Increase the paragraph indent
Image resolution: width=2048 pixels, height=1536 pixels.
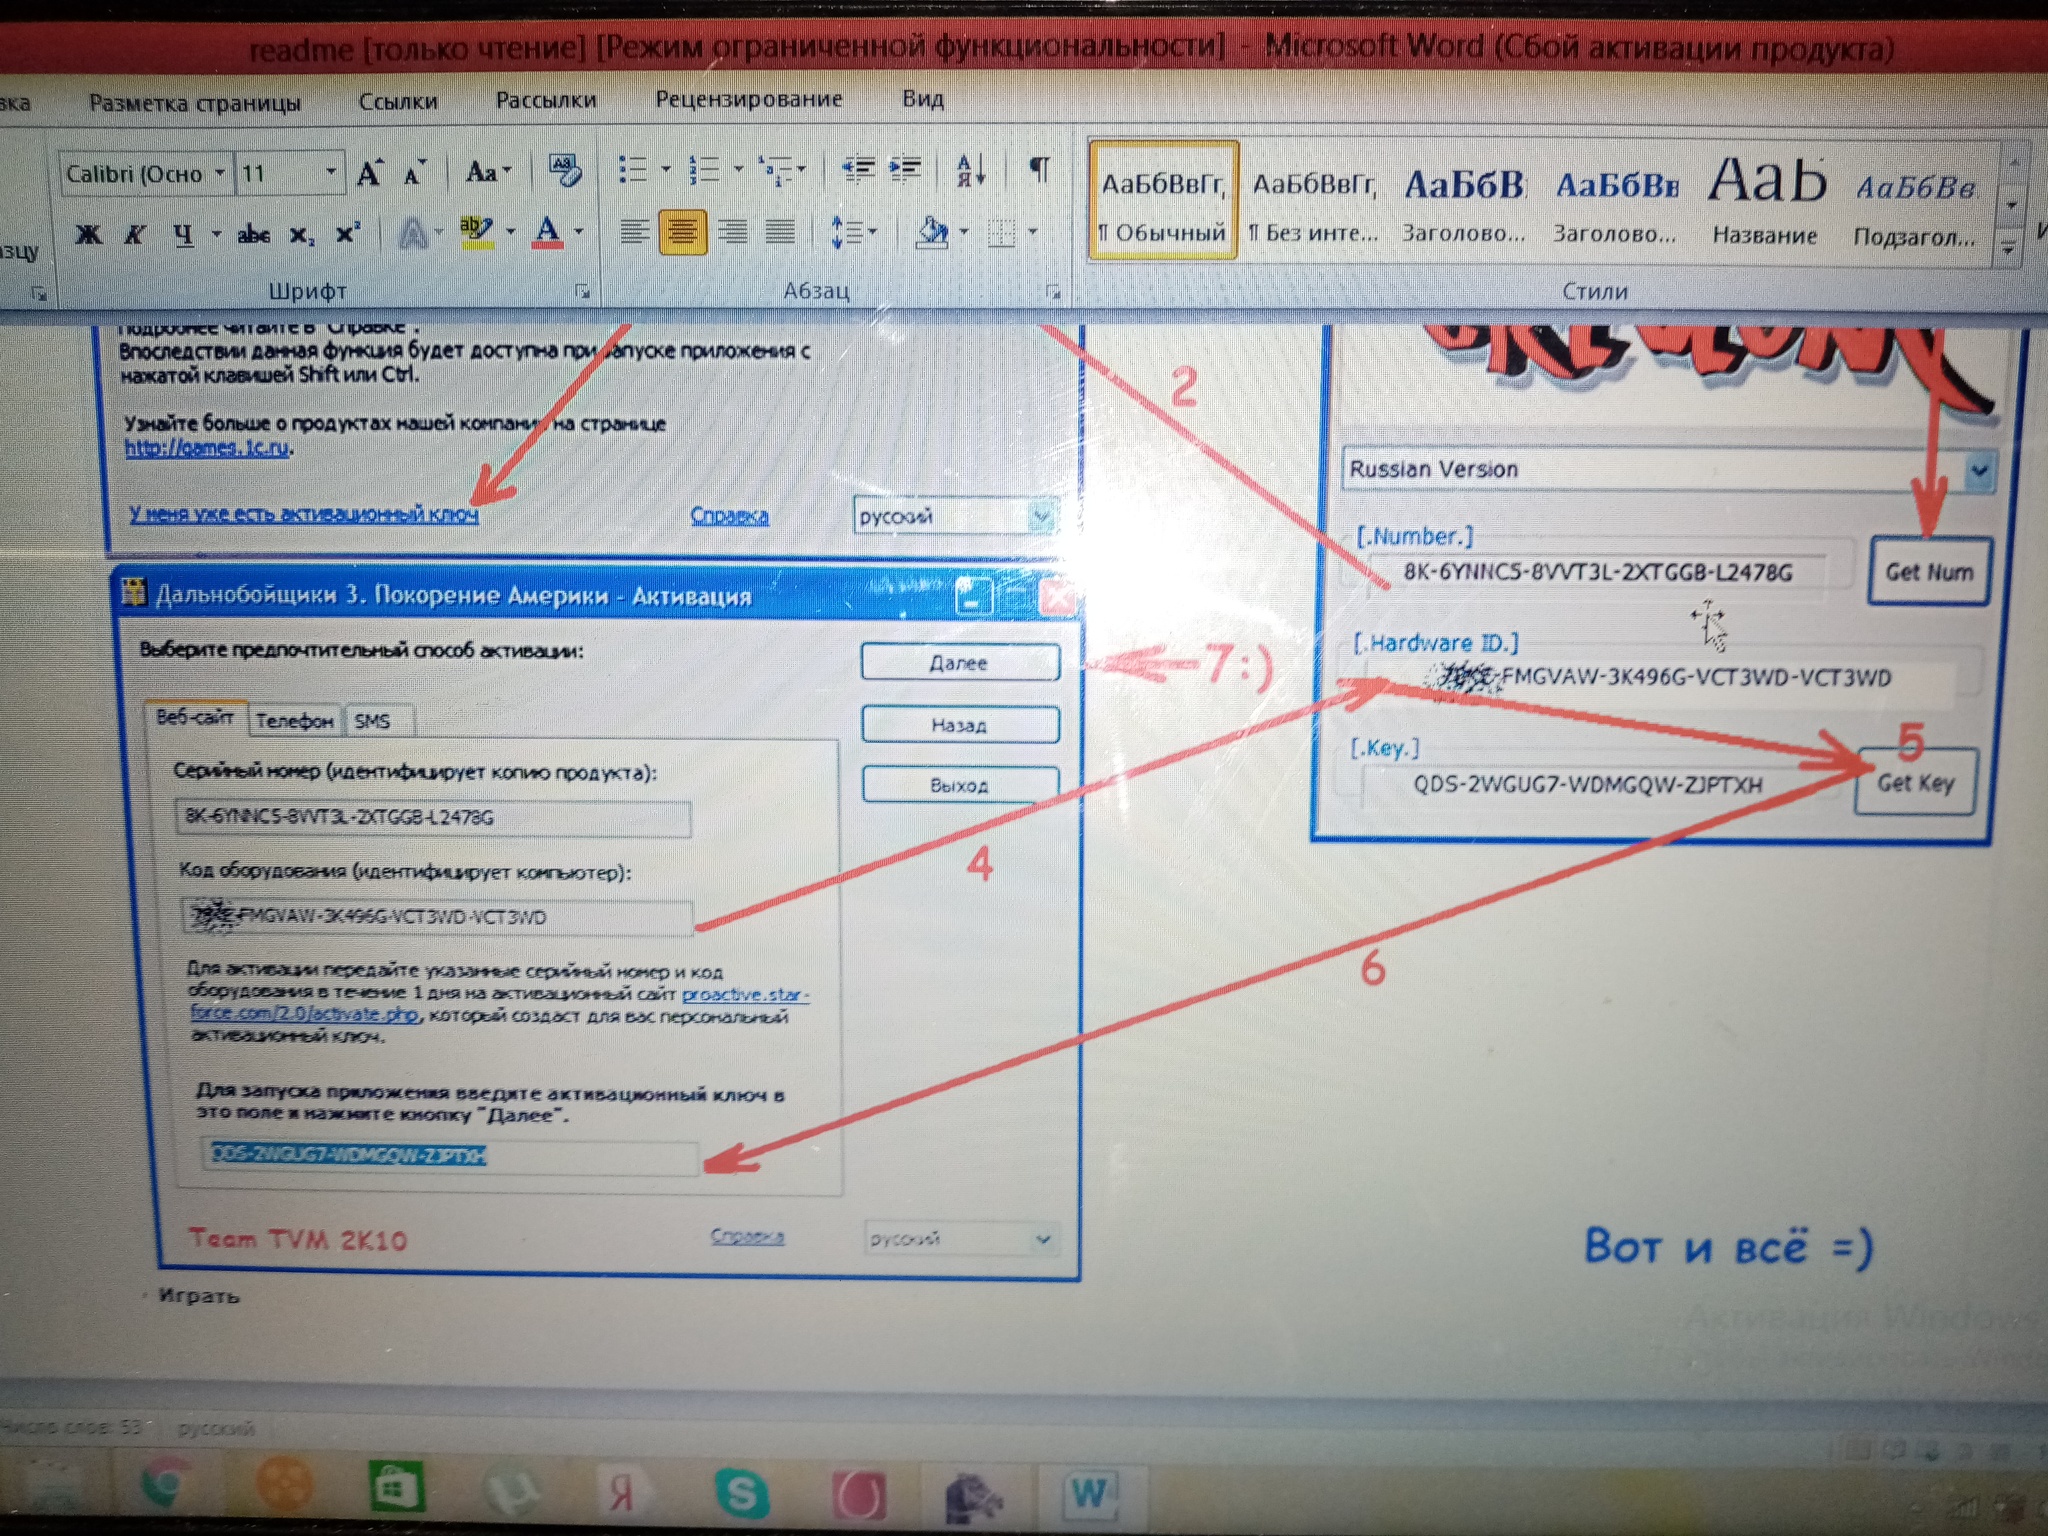pos(905,170)
